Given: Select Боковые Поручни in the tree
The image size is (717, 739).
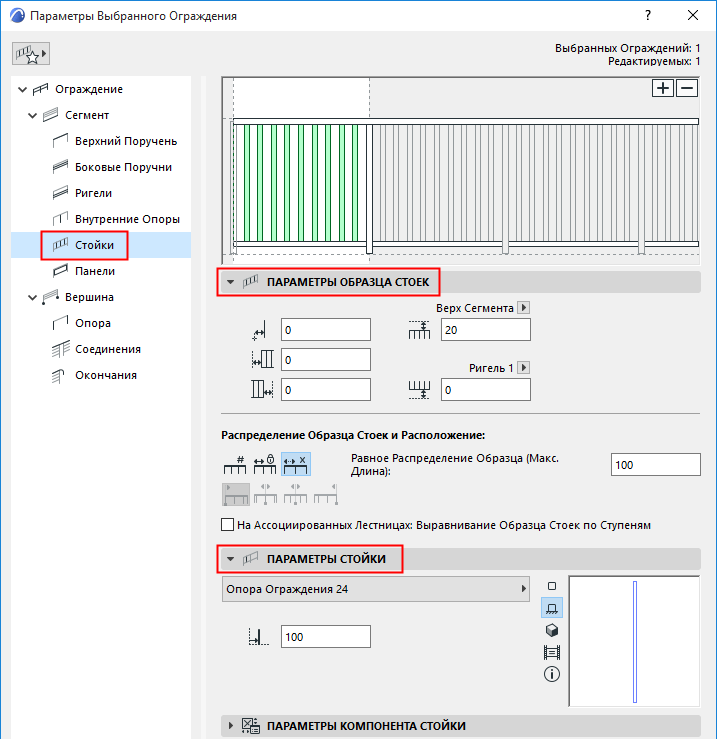Looking at the screenshot, I should (x=123, y=167).
